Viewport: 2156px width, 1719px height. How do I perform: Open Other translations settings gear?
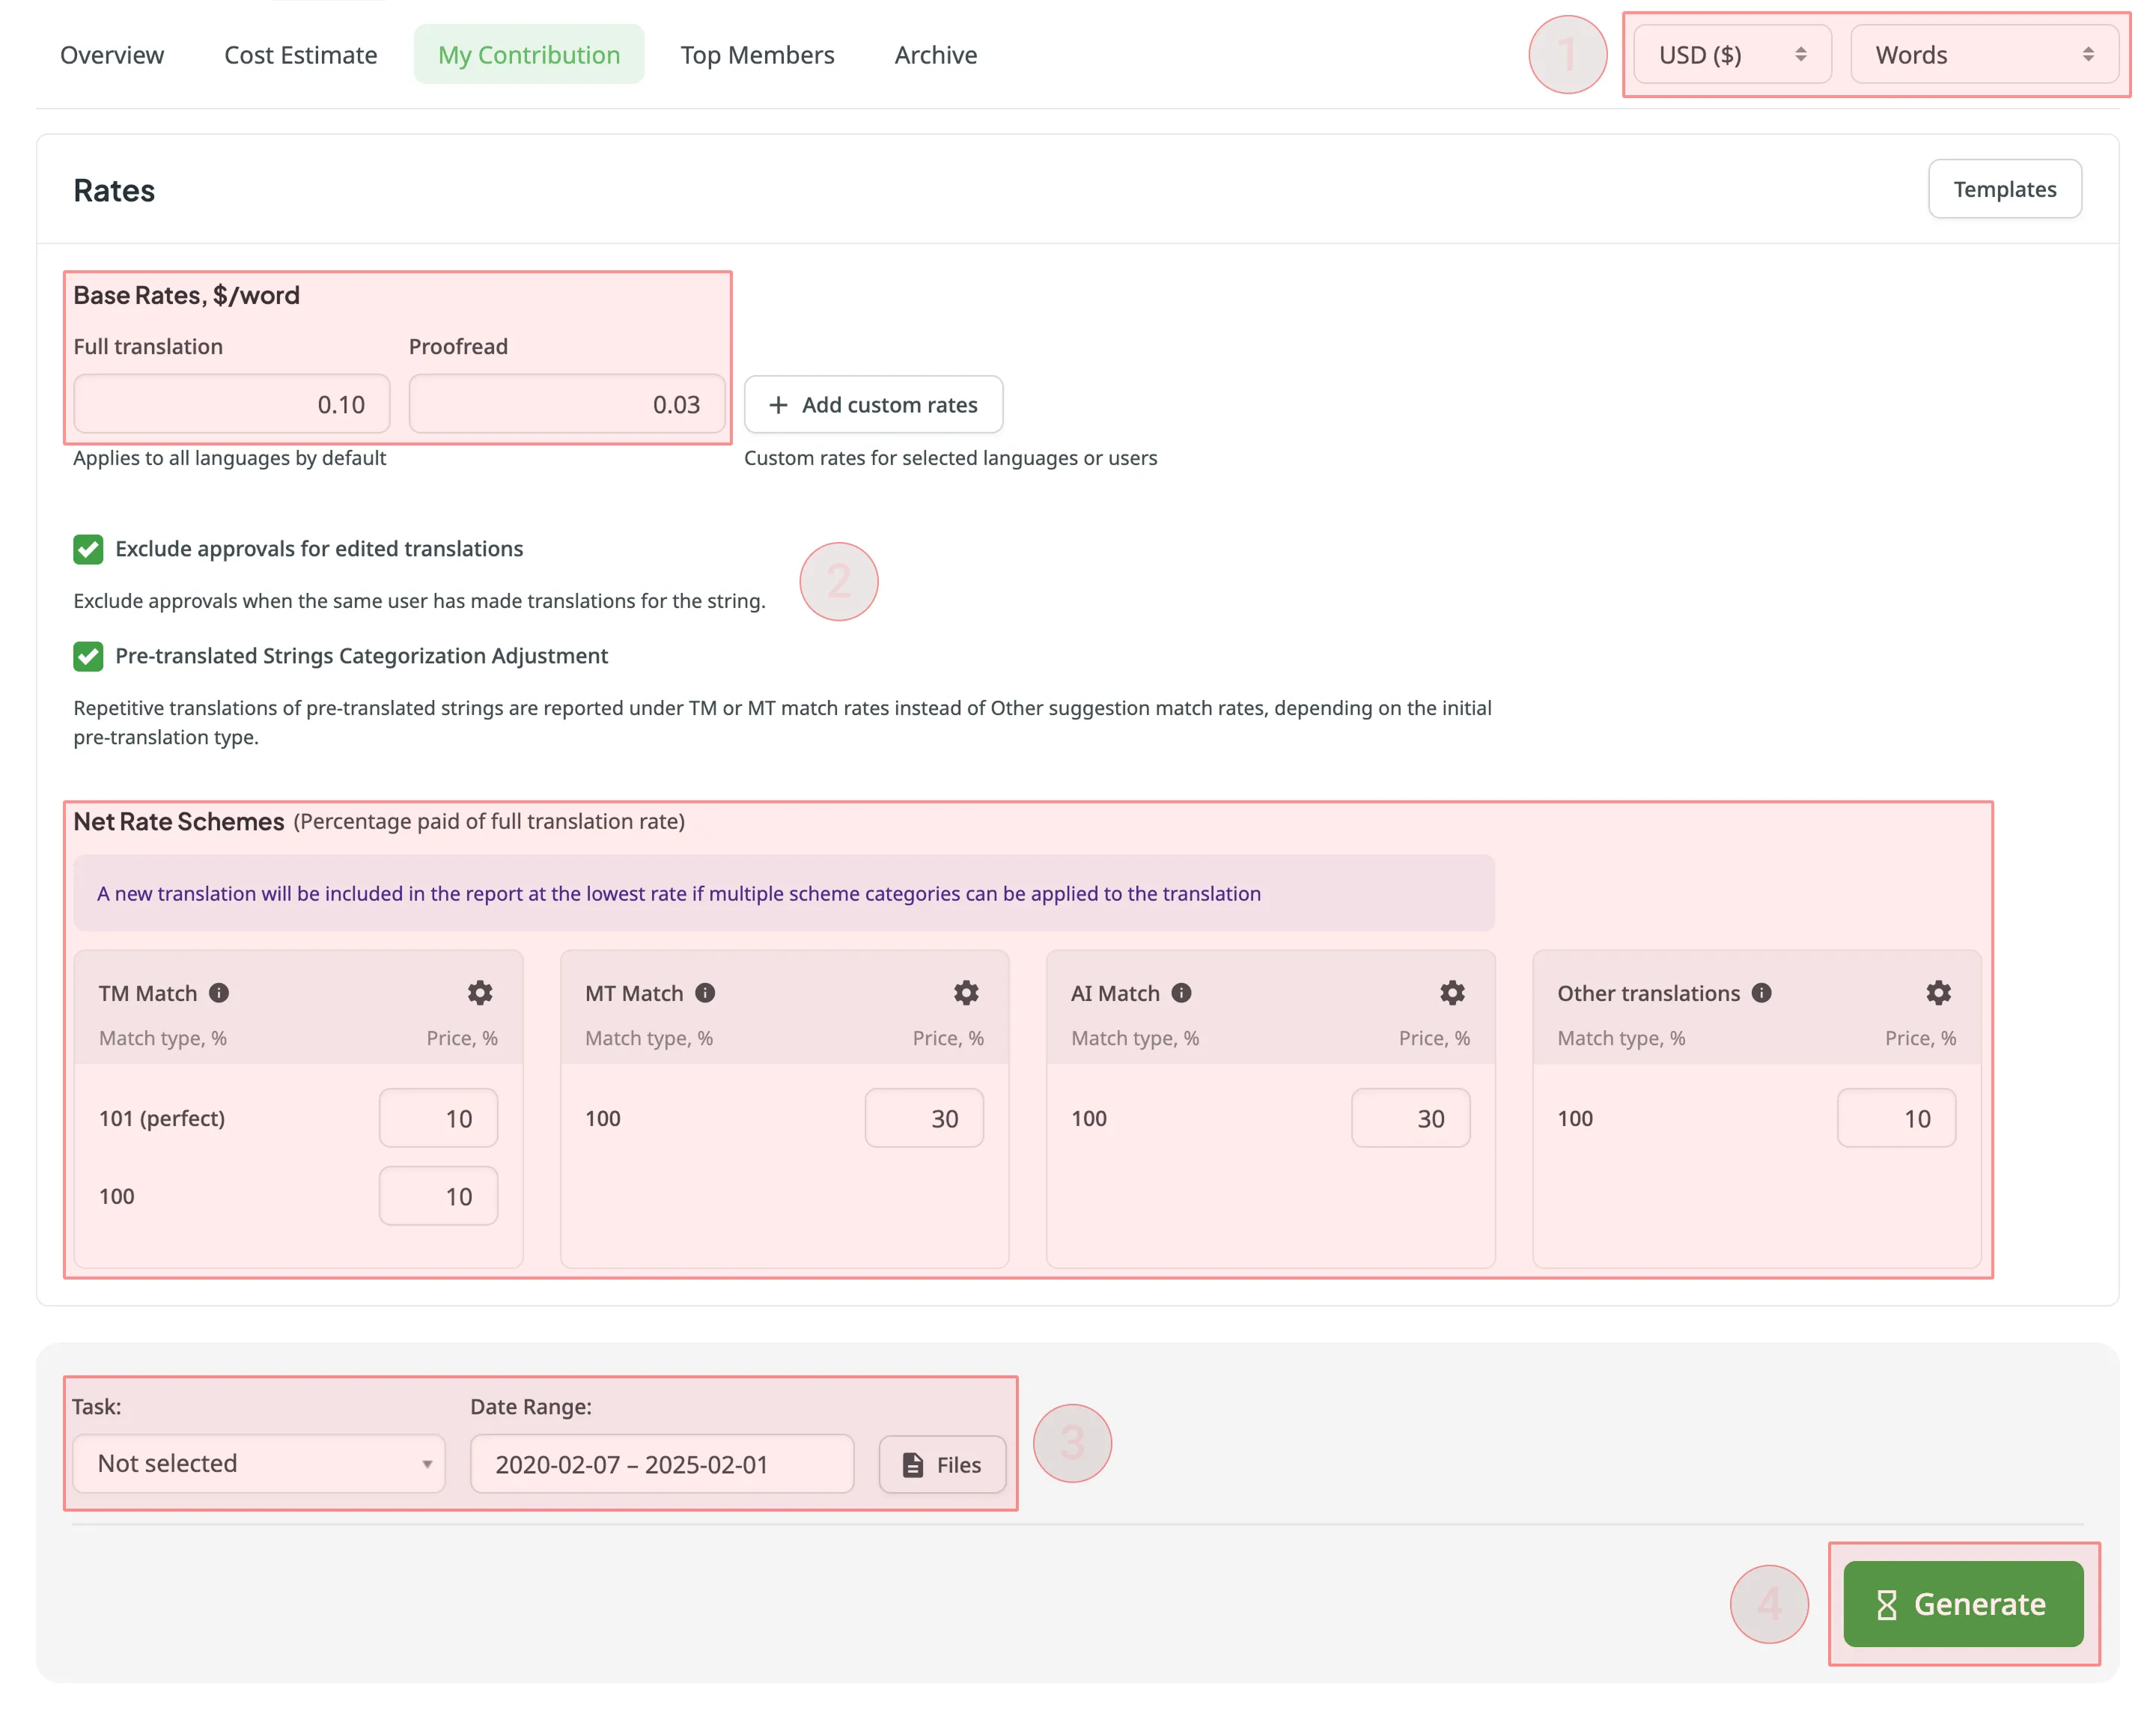click(1938, 993)
